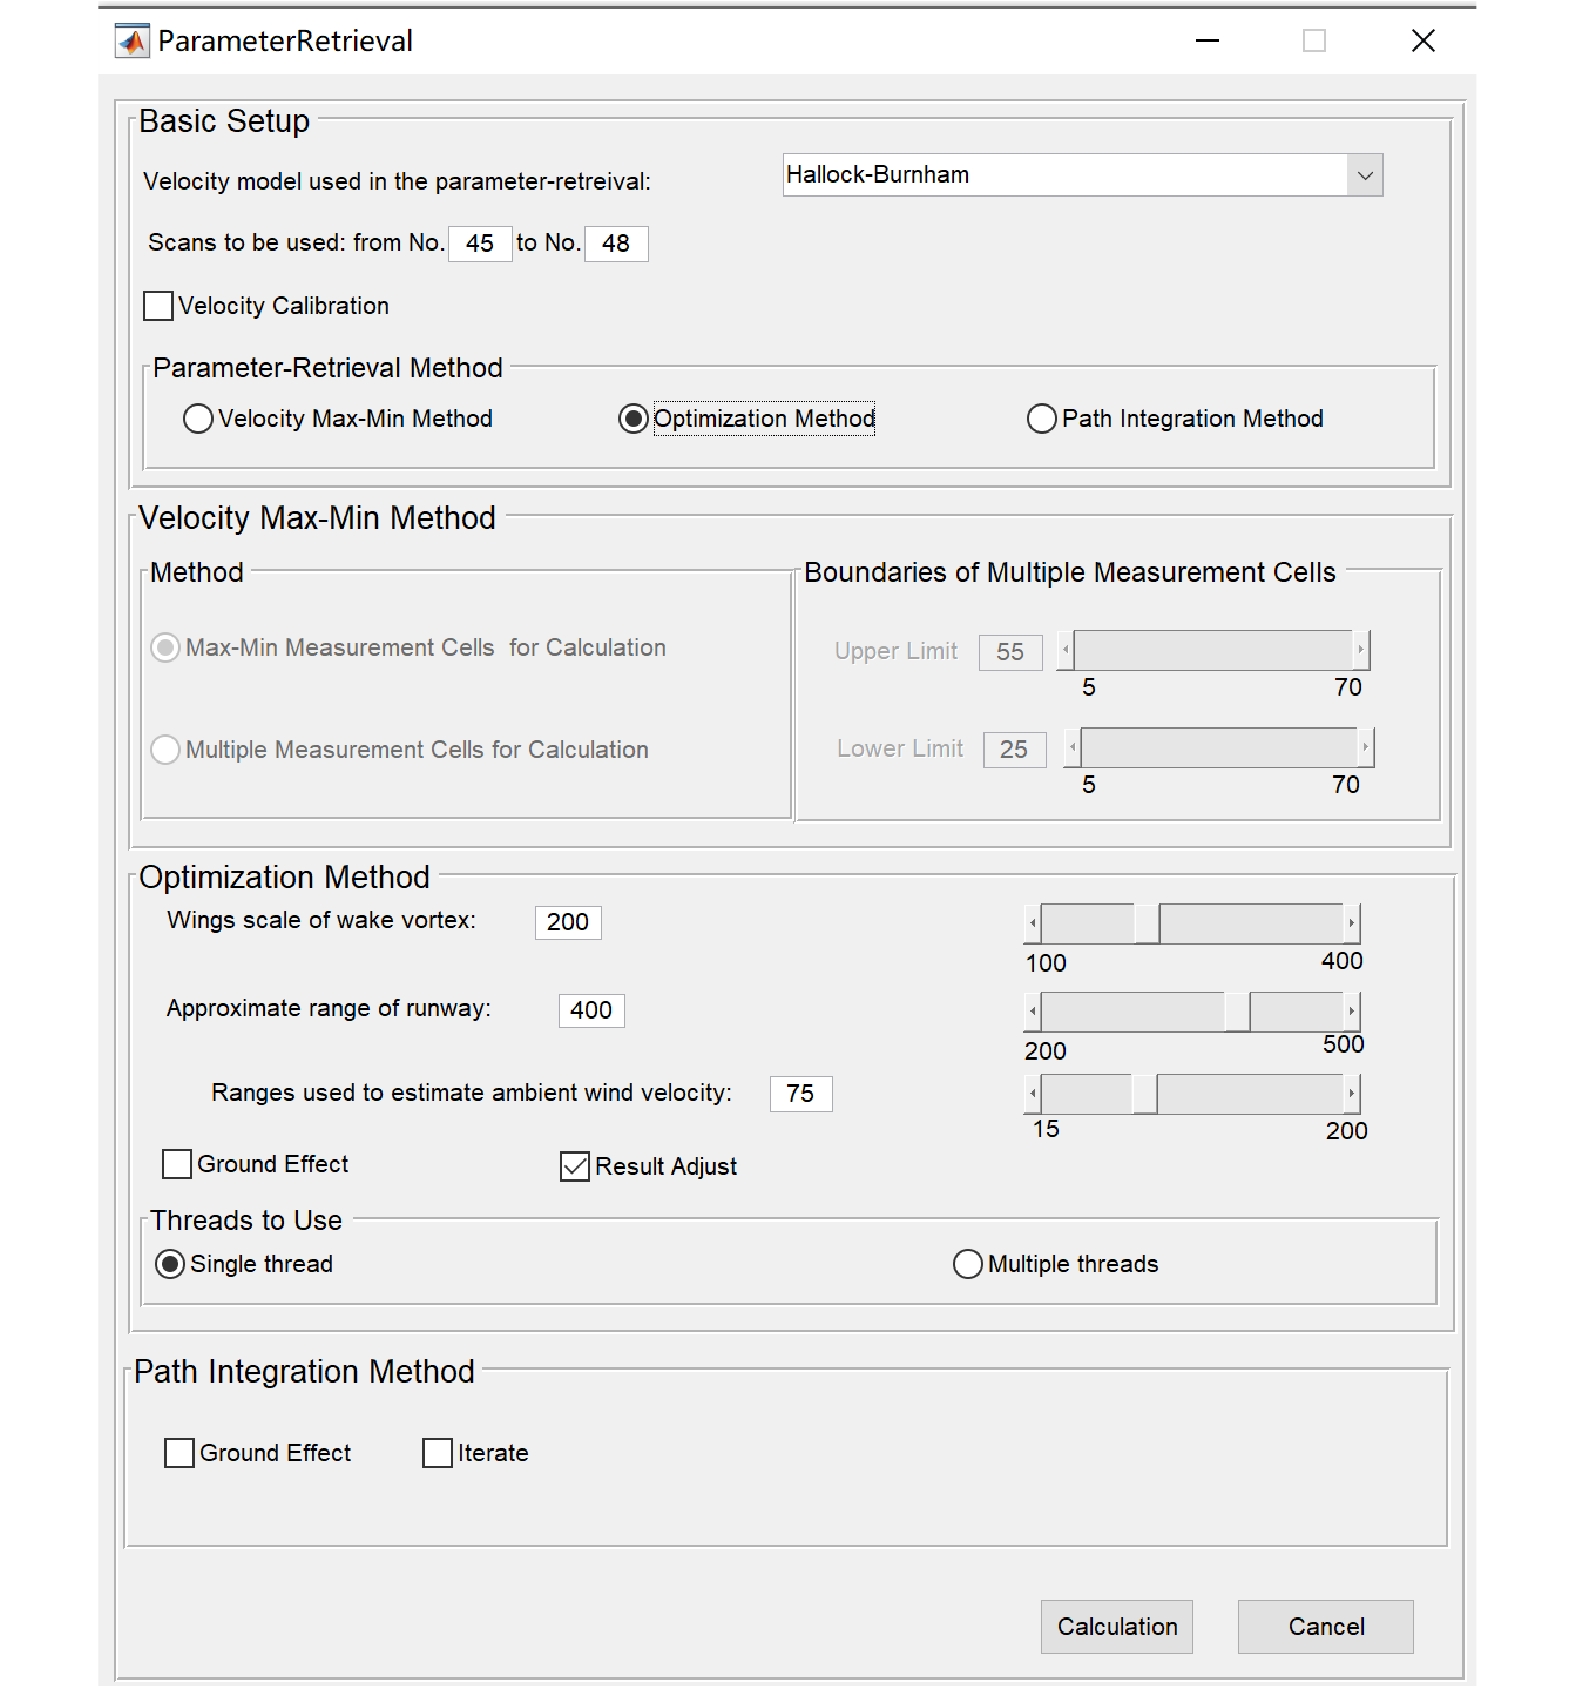
Task: Enable the Velocity Calibration checkbox
Action: pyautogui.click(x=158, y=306)
